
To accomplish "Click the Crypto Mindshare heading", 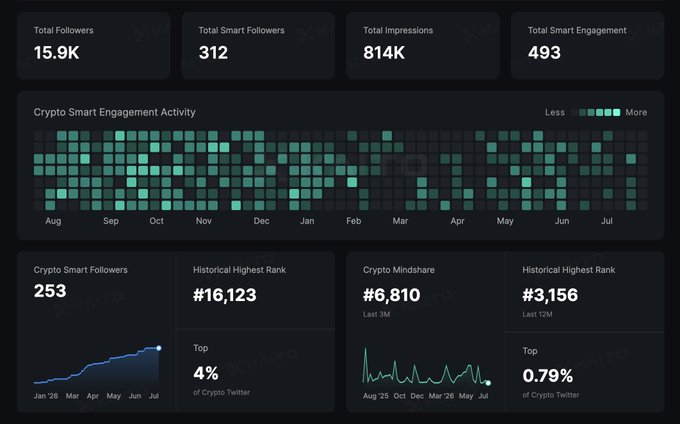I will click(399, 270).
